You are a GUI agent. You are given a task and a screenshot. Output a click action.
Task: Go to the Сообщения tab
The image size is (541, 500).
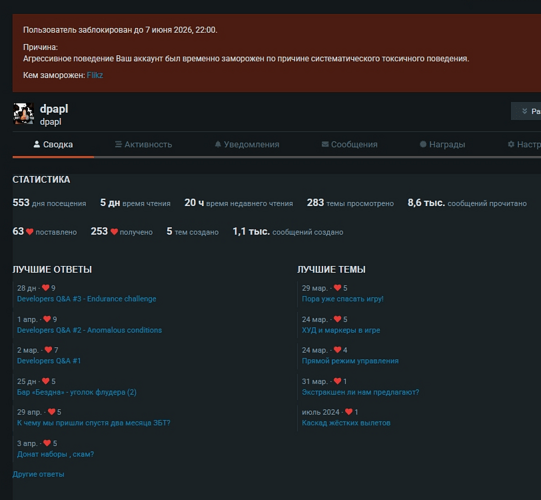(x=350, y=145)
